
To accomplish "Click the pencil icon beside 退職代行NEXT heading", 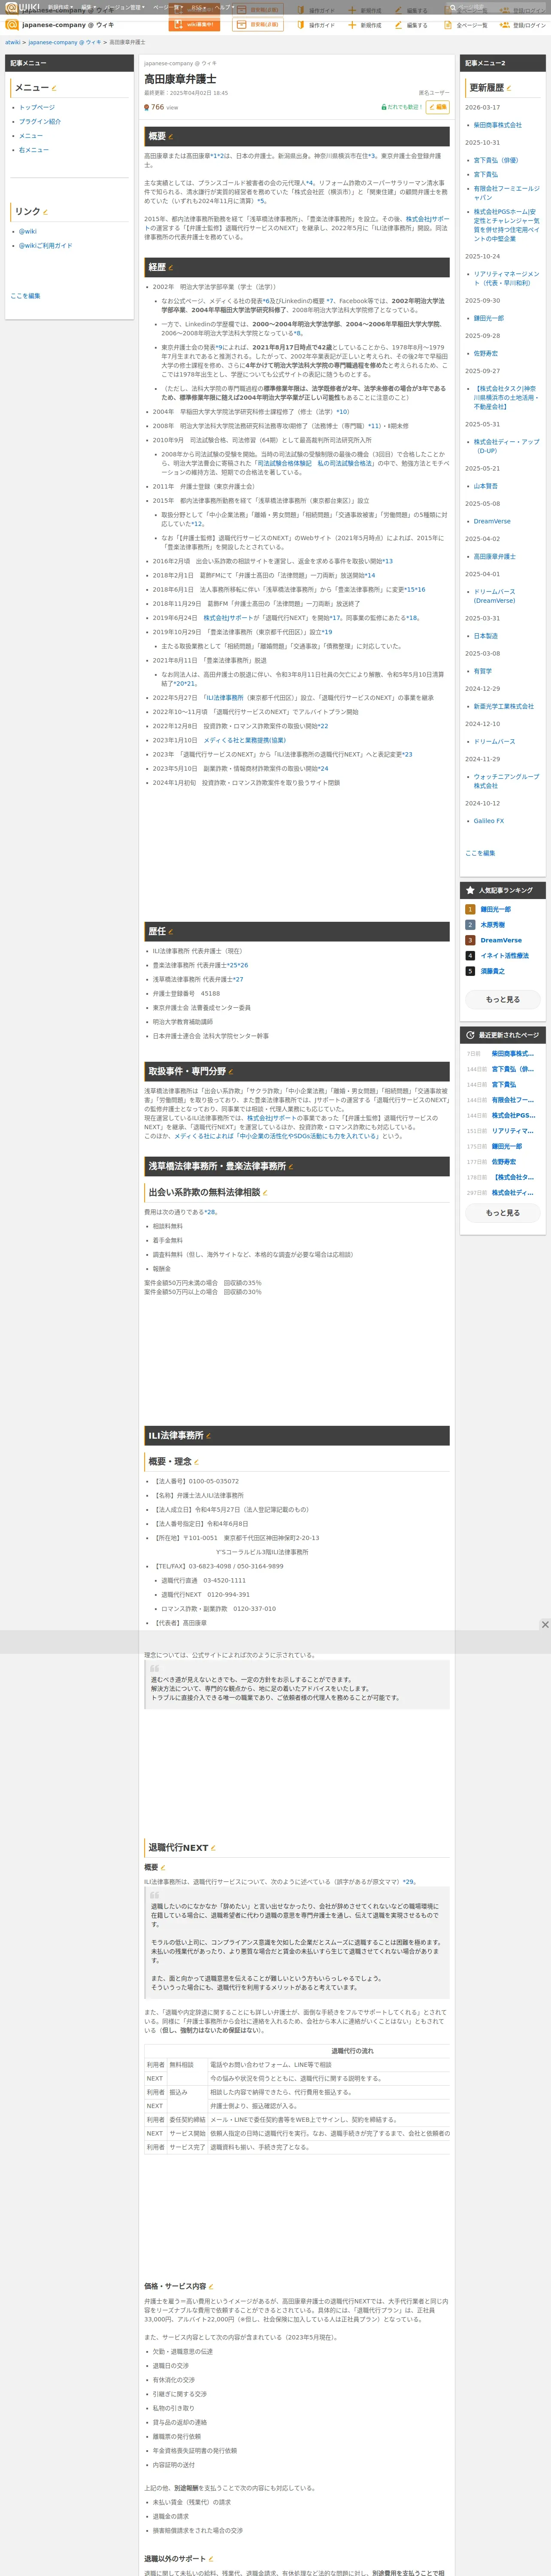I will click(x=213, y=1847).
